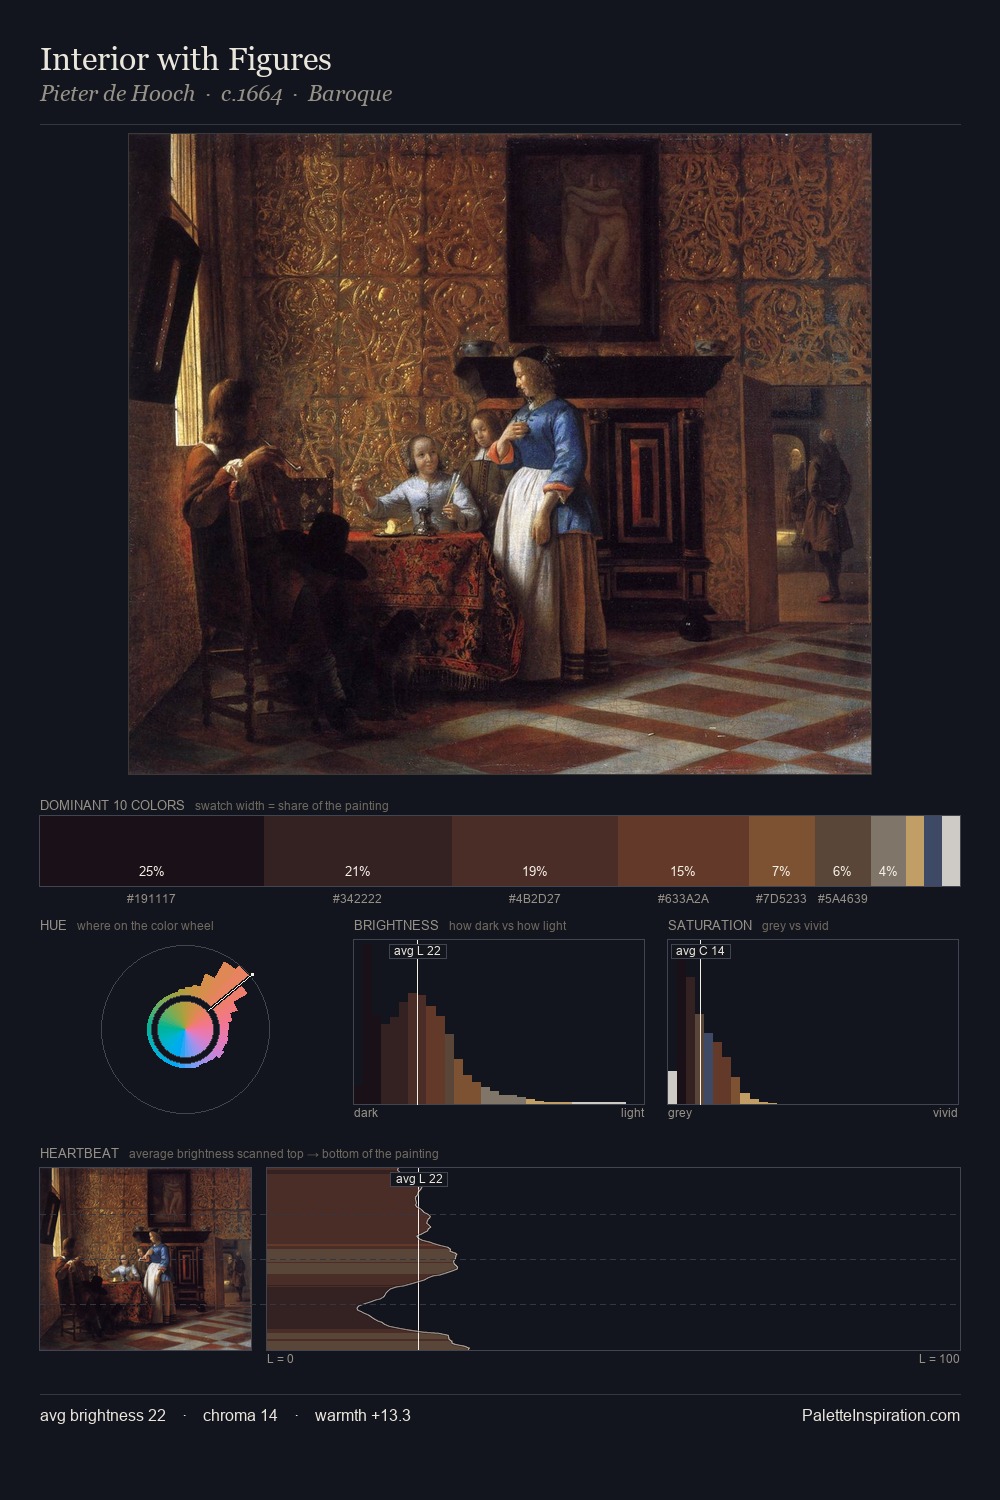The width and height of the screenshot is (1000, 1500).
Task: Click 'warmth +13.3' in the footer
Action: tap(363, 1416)
